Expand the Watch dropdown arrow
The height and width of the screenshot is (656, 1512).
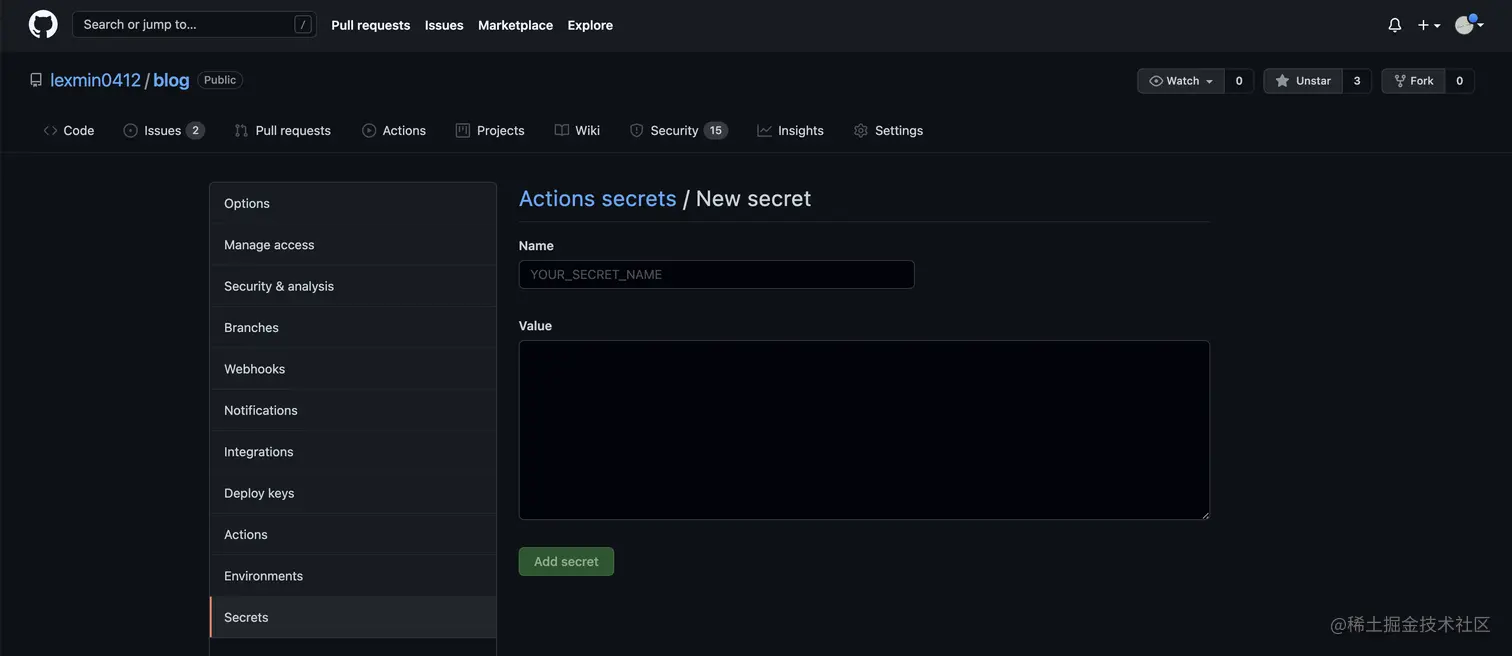click(x=1209, y=81)
